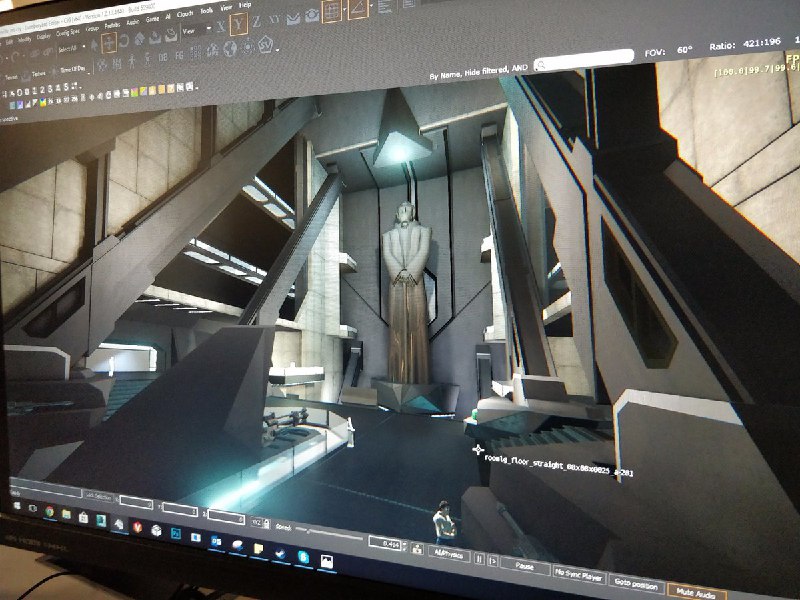Image resolution: width=800 pixels, height=600 pixels.
Task: Open Chrome from the taskbar
Action: click(x=49, y=511)
